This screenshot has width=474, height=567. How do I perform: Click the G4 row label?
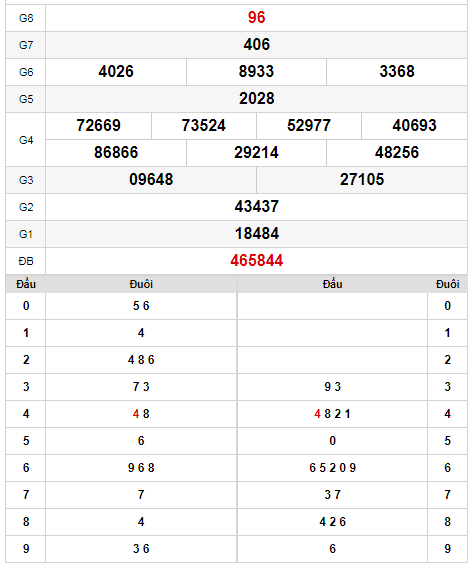pyautogui.click(x=26, y=140)
